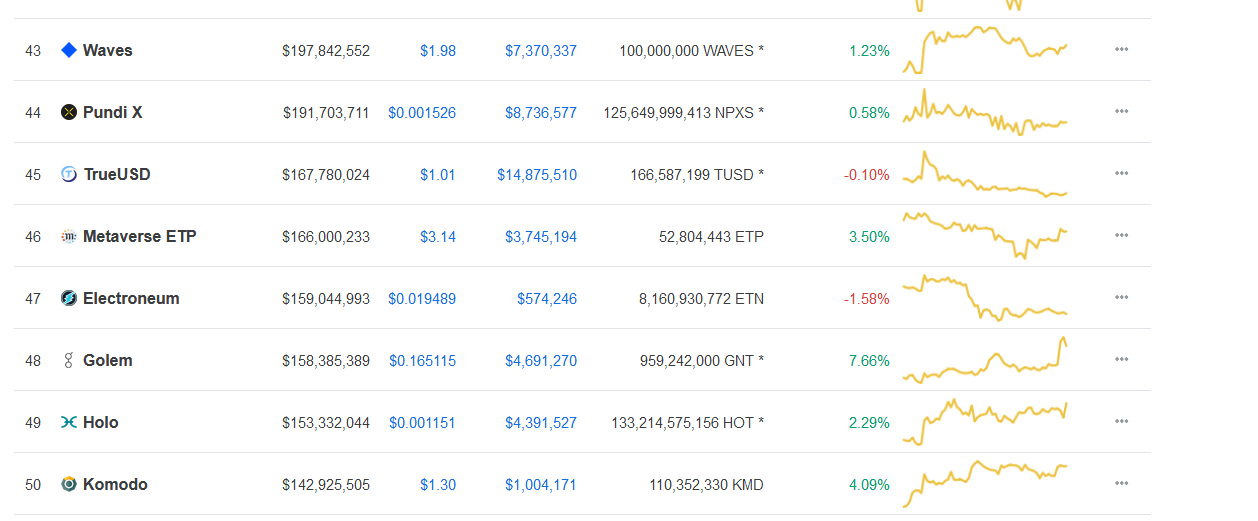Image resolution: width=1258 pixels, height=521 pixels.
Task: Open the more options menu for Metaverse ETP
Action: click(1121, 236)
